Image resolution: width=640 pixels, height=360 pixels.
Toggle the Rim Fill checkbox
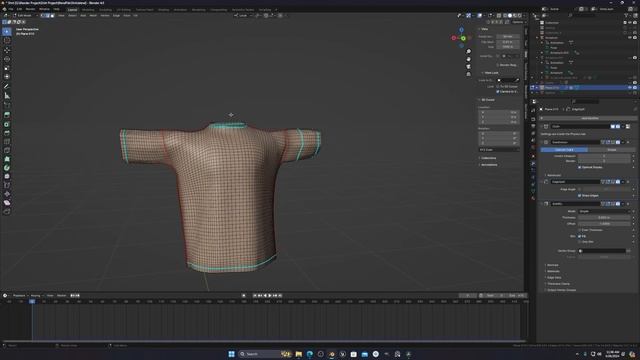[x=580, y=236]
